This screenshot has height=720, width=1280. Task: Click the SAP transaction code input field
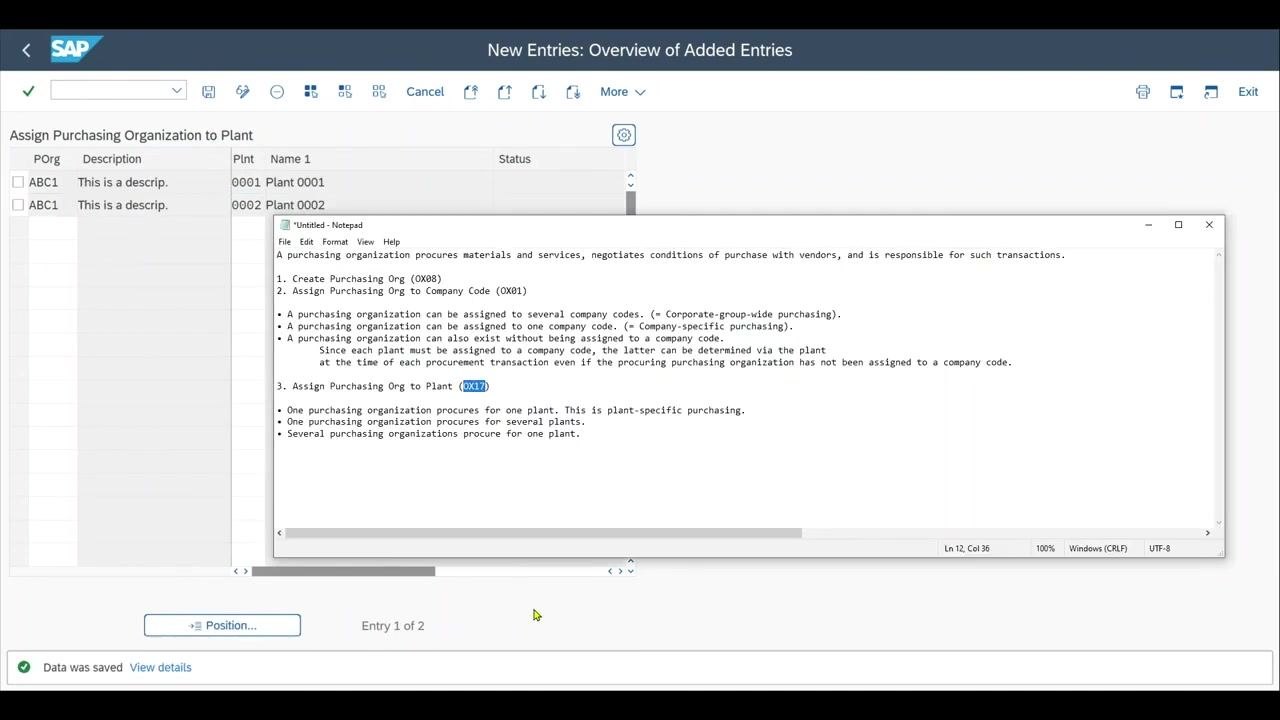[118, 90]
